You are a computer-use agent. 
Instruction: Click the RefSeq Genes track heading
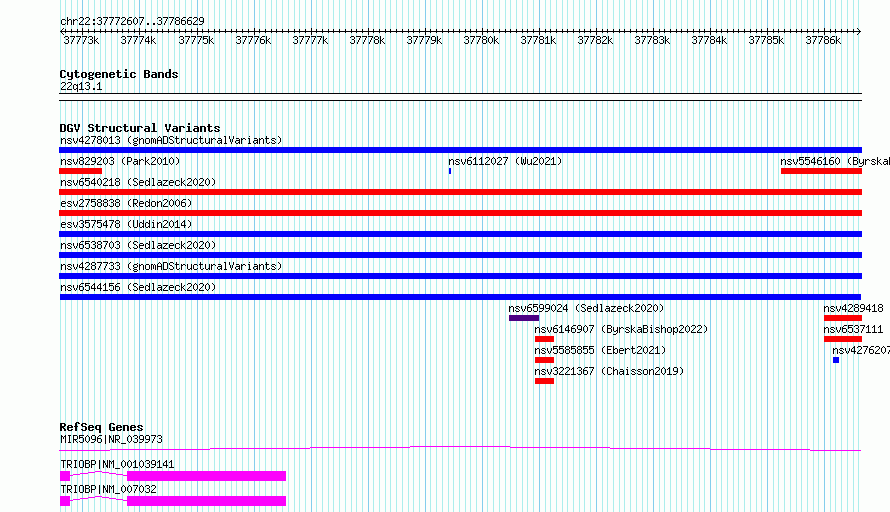click(x=101, y=427)
